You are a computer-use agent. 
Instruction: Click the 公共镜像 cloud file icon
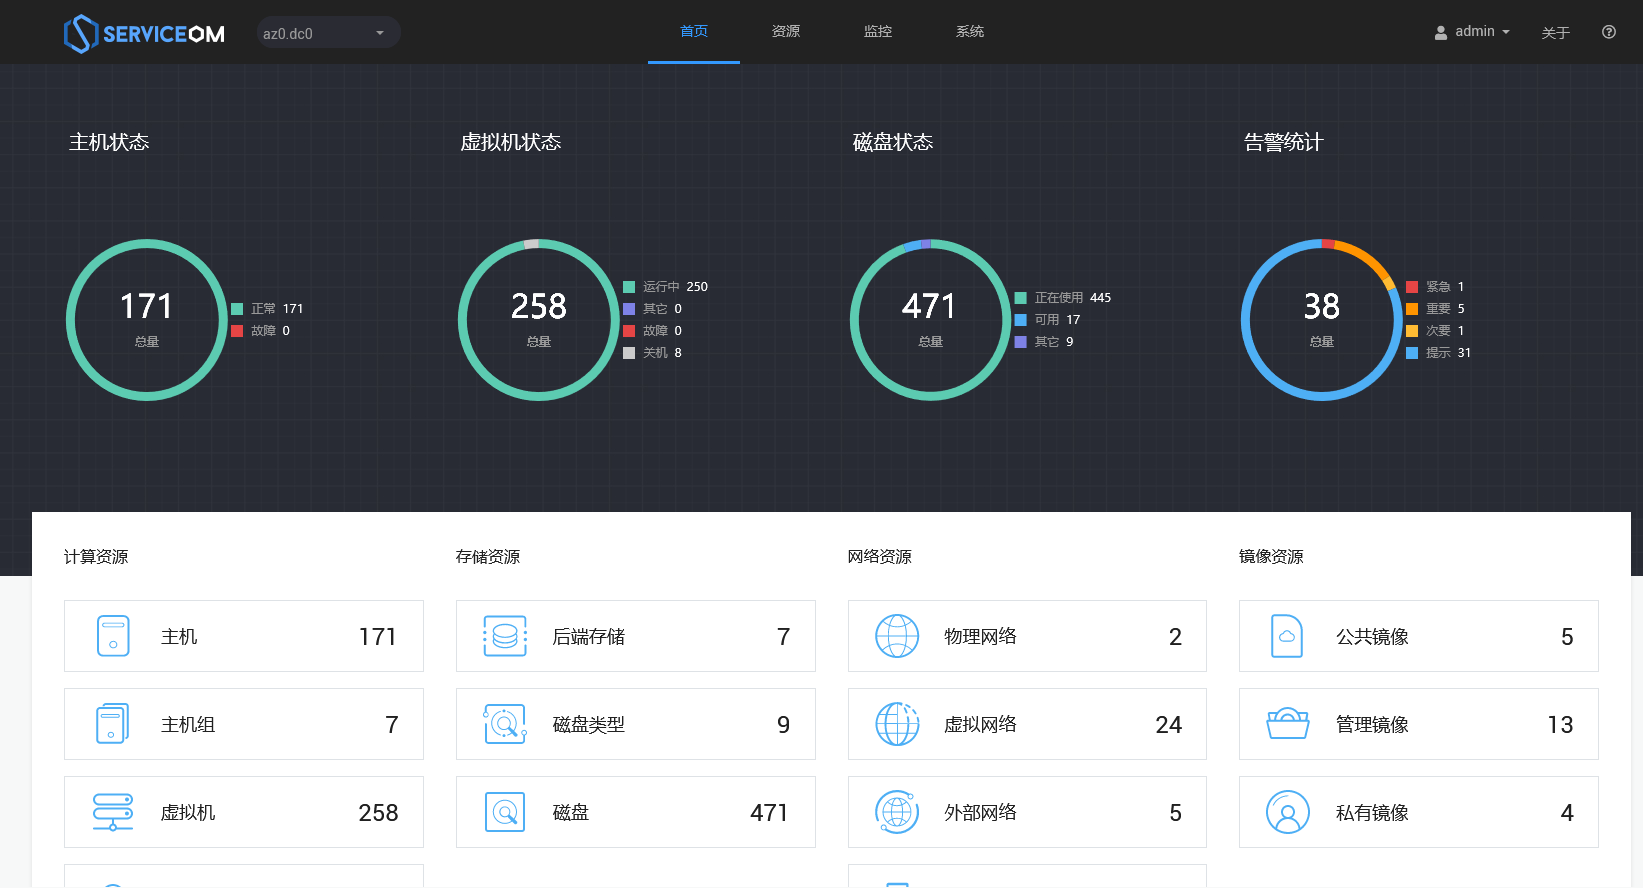1287,636
